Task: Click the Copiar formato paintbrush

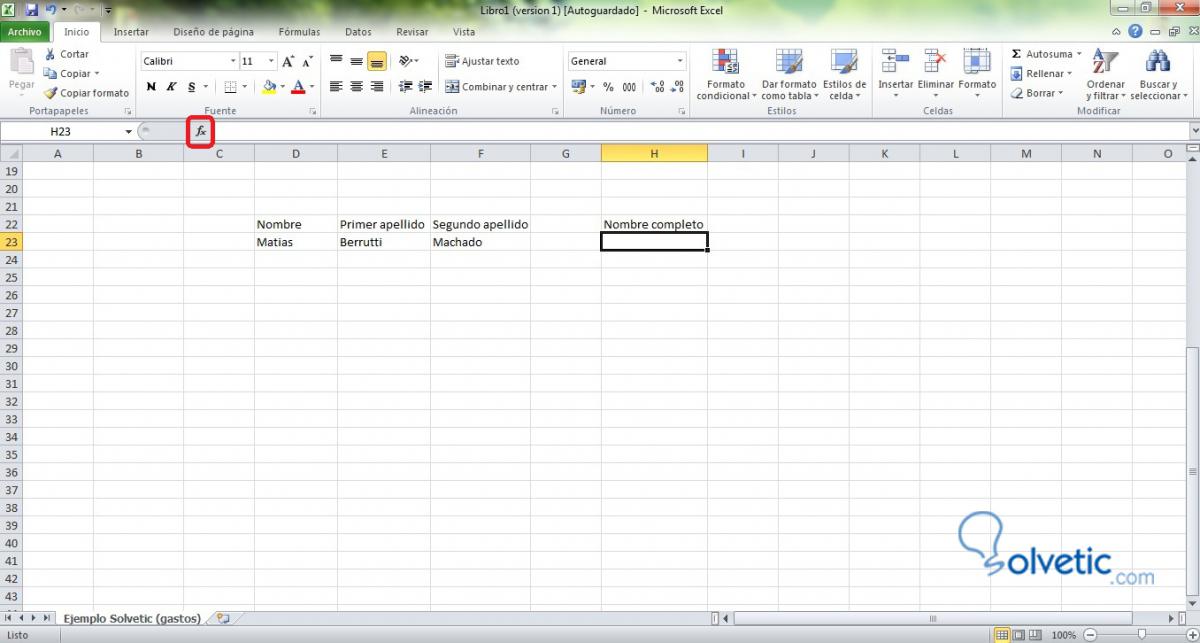Action: [x=50, y=93]
